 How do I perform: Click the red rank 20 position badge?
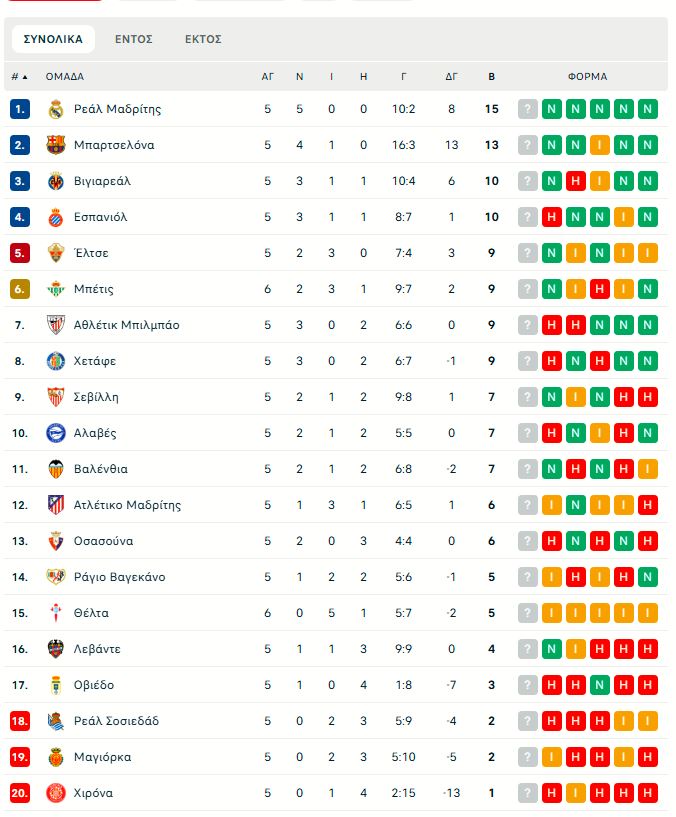point(20,793)
